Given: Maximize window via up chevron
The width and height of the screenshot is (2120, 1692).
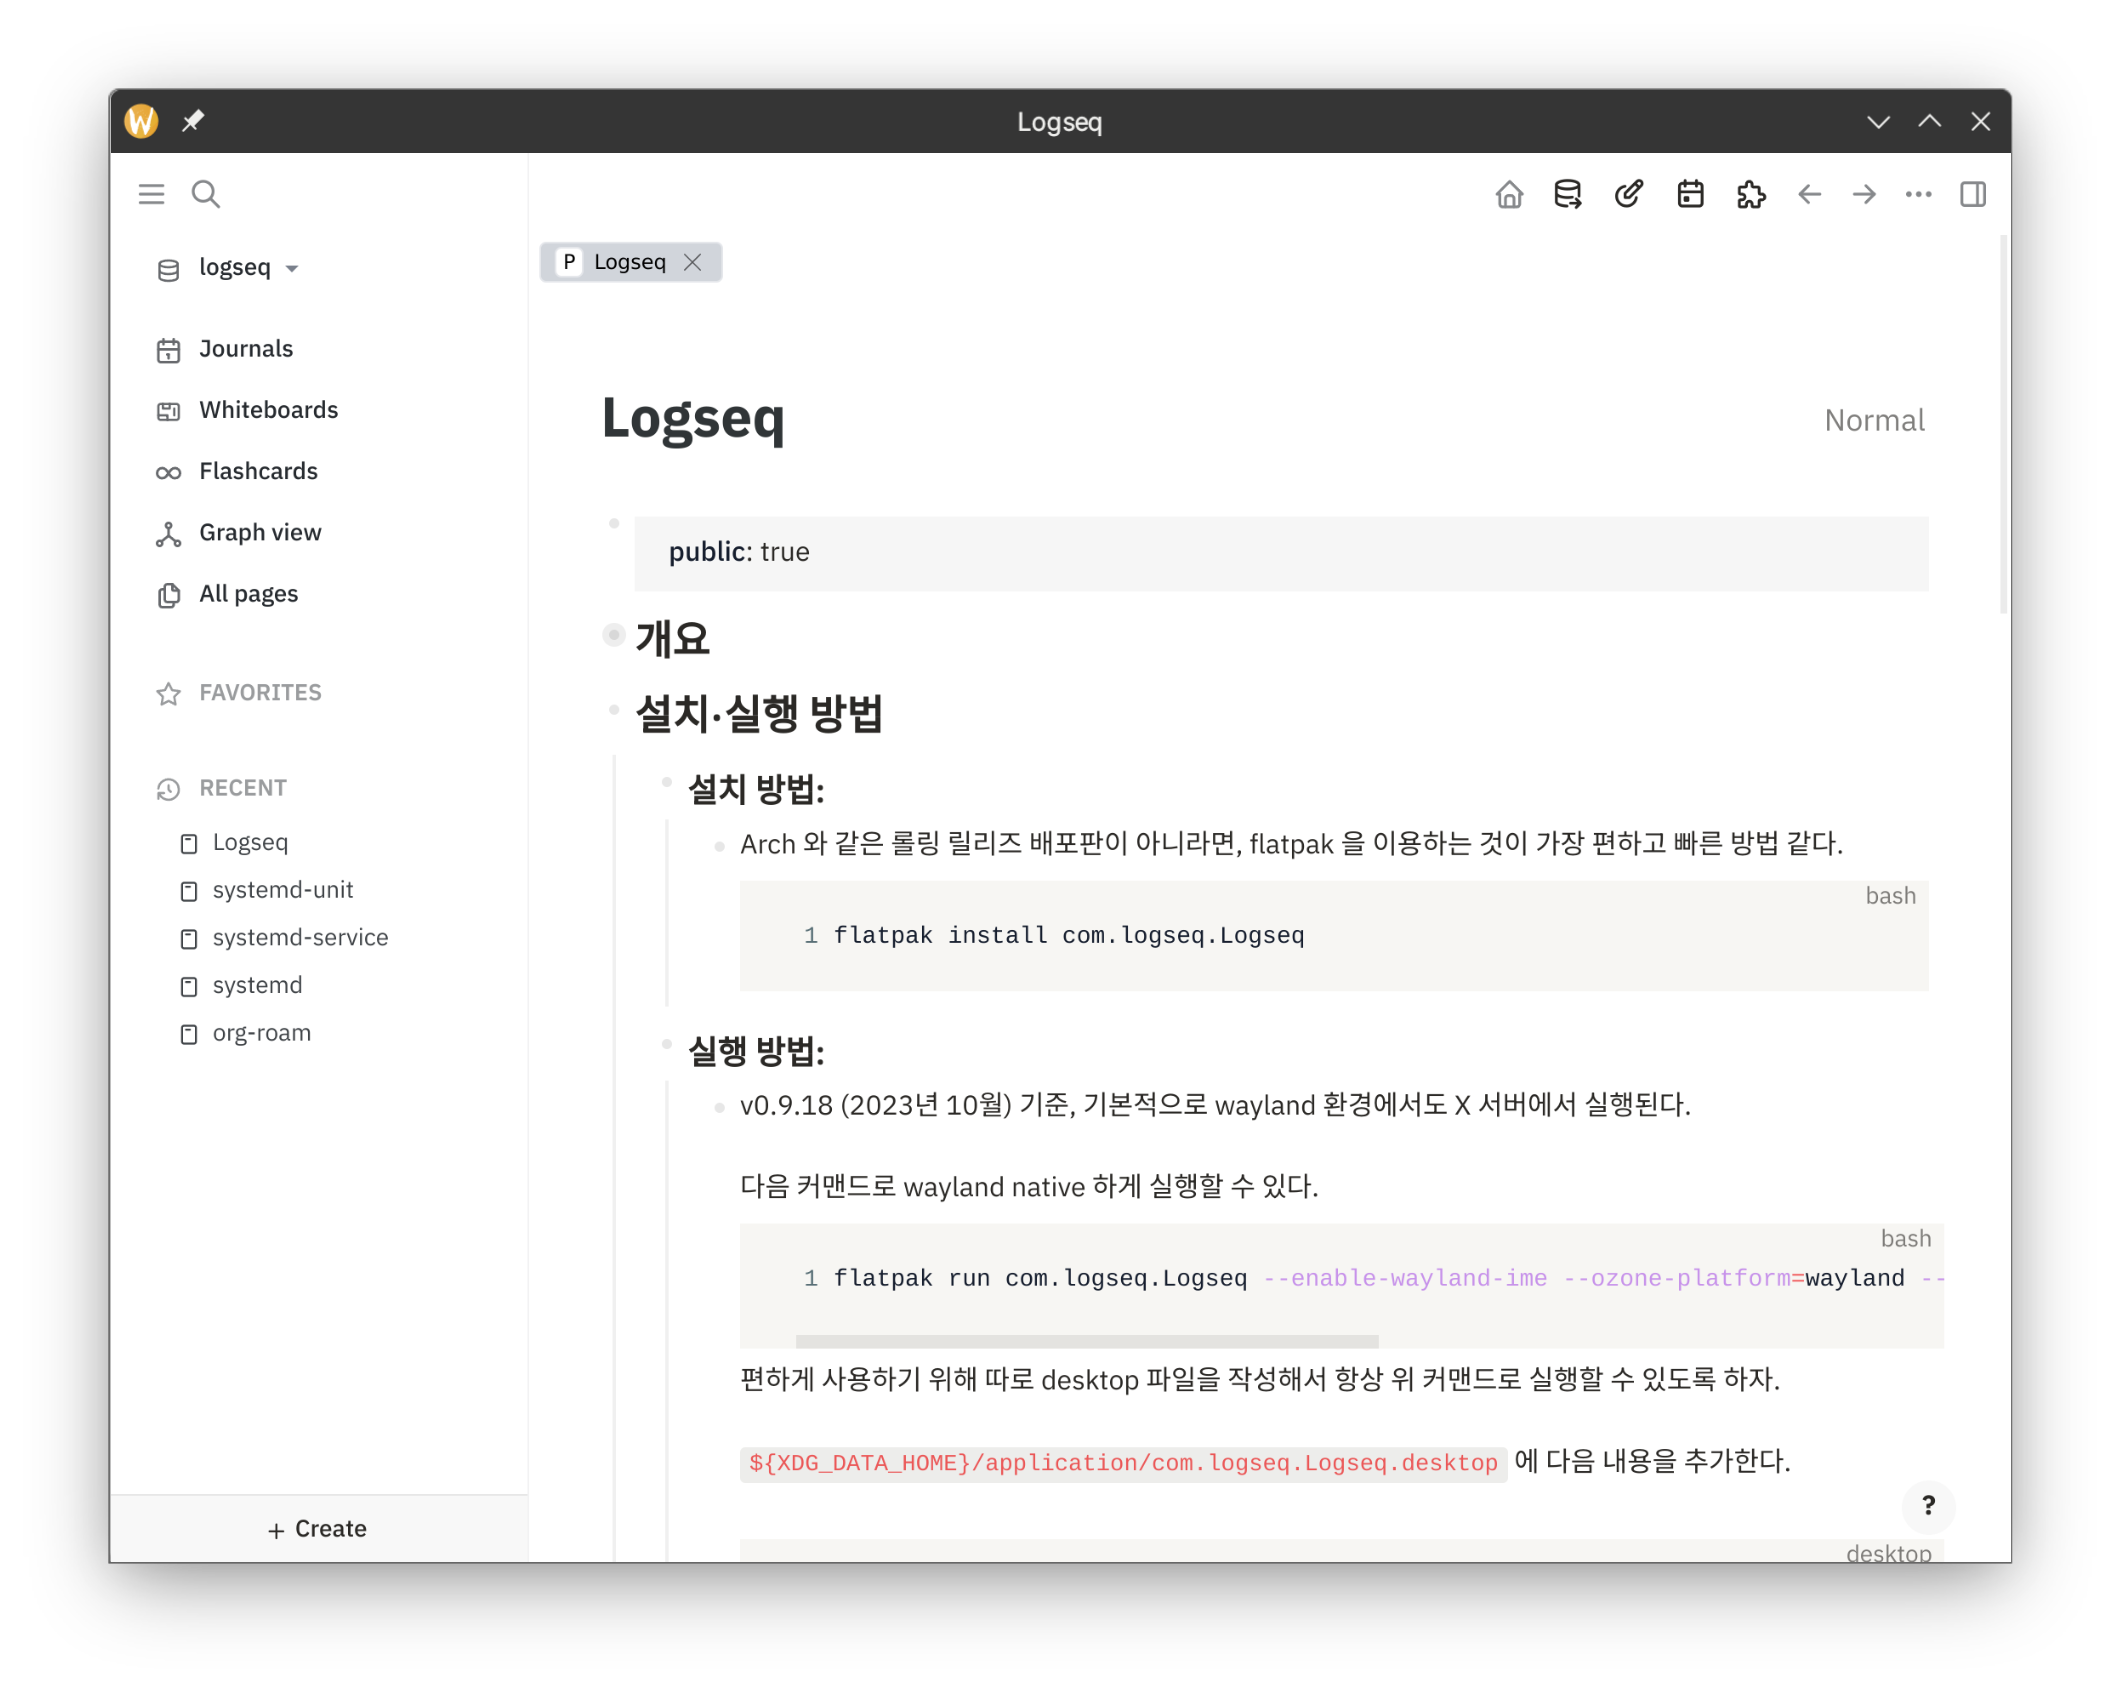Looking at the screenshot, I should point(1929,121).
